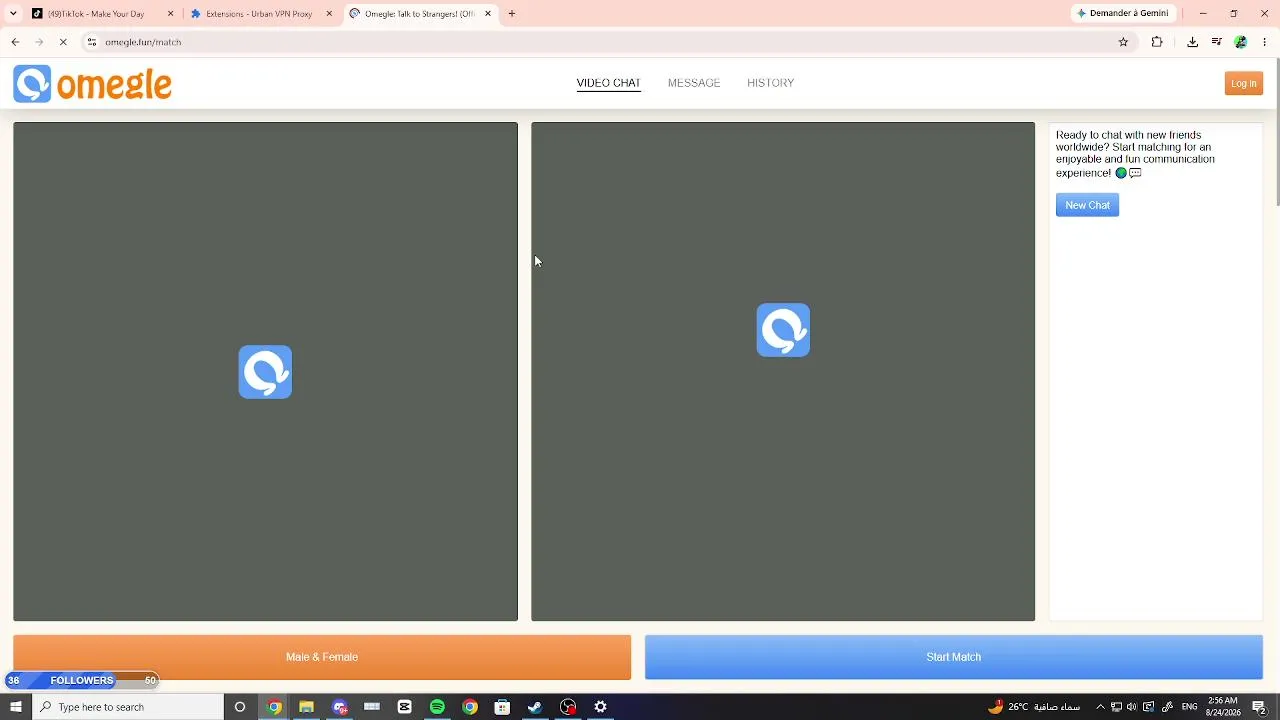This screenshot has width=1280, height=720.
Task: Open Settings gear on the taskbar
Action: click(x=600, y=707)
